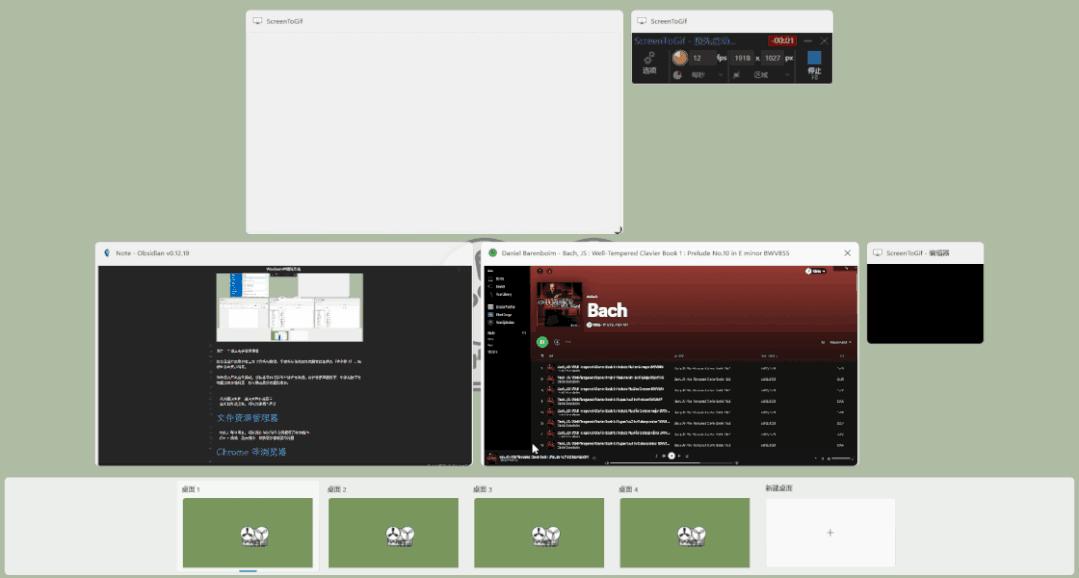Image resolution: width=1079 pixels, height=578 pixels.
Task: Click the blue stop recording square
Action: click(x=814, y=58)
